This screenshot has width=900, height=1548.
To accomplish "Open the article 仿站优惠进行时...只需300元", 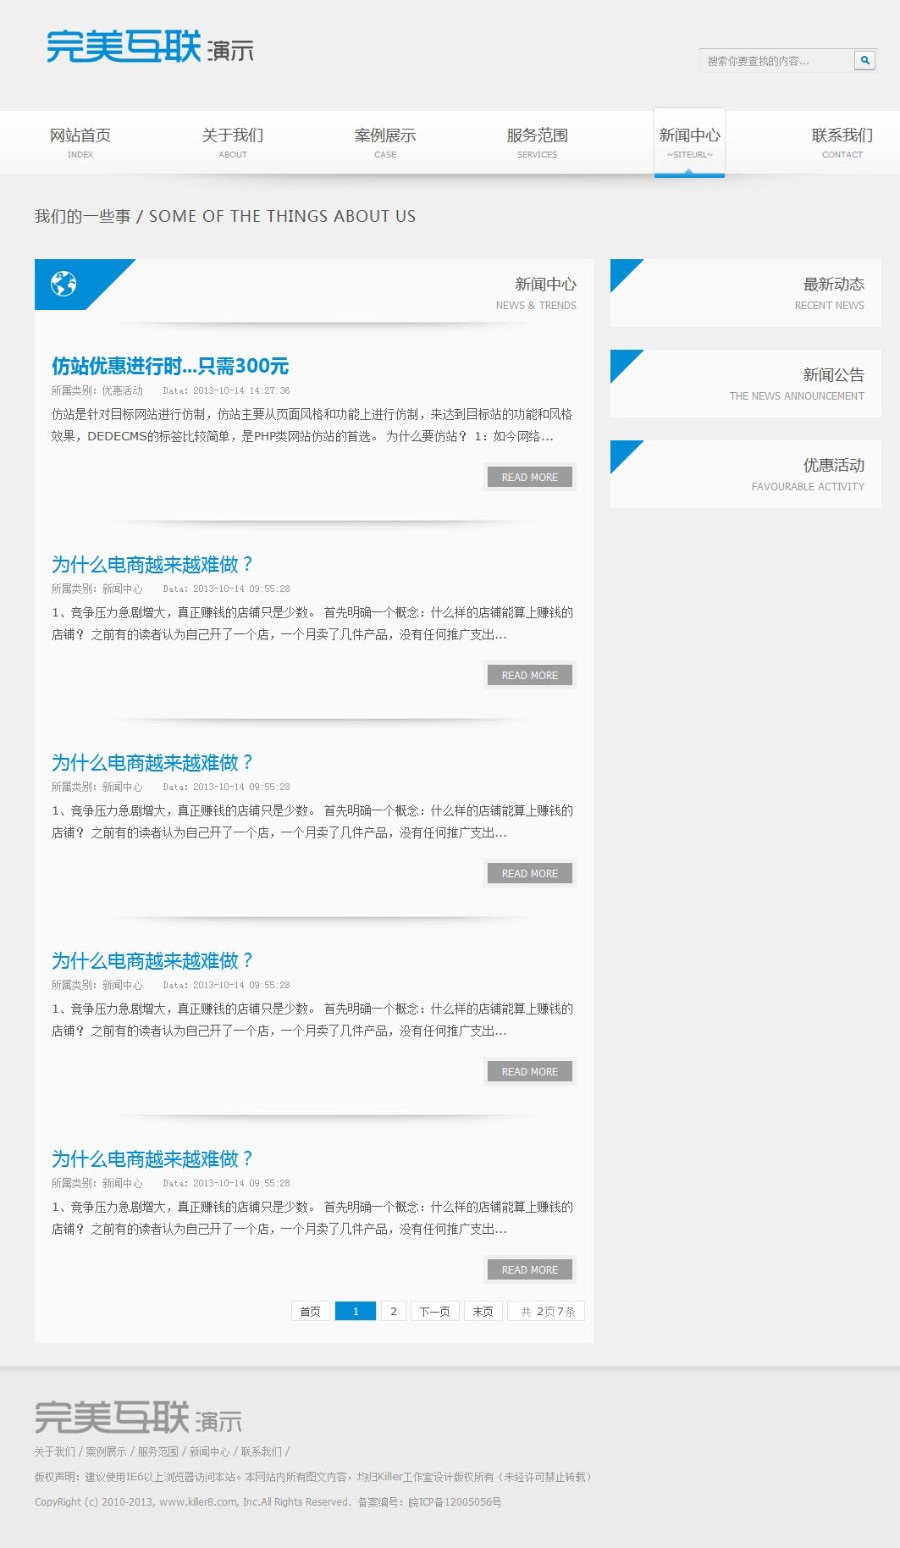I will (170, 366).
